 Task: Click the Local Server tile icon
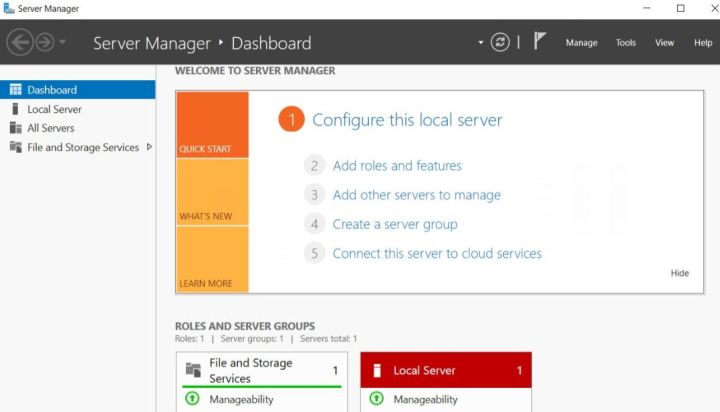pos(376,371)
